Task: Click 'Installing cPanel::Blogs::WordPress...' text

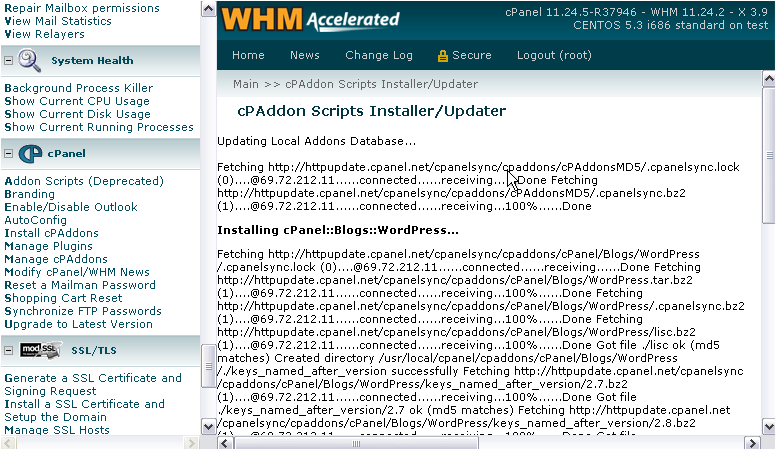Action: click(338, 230)
